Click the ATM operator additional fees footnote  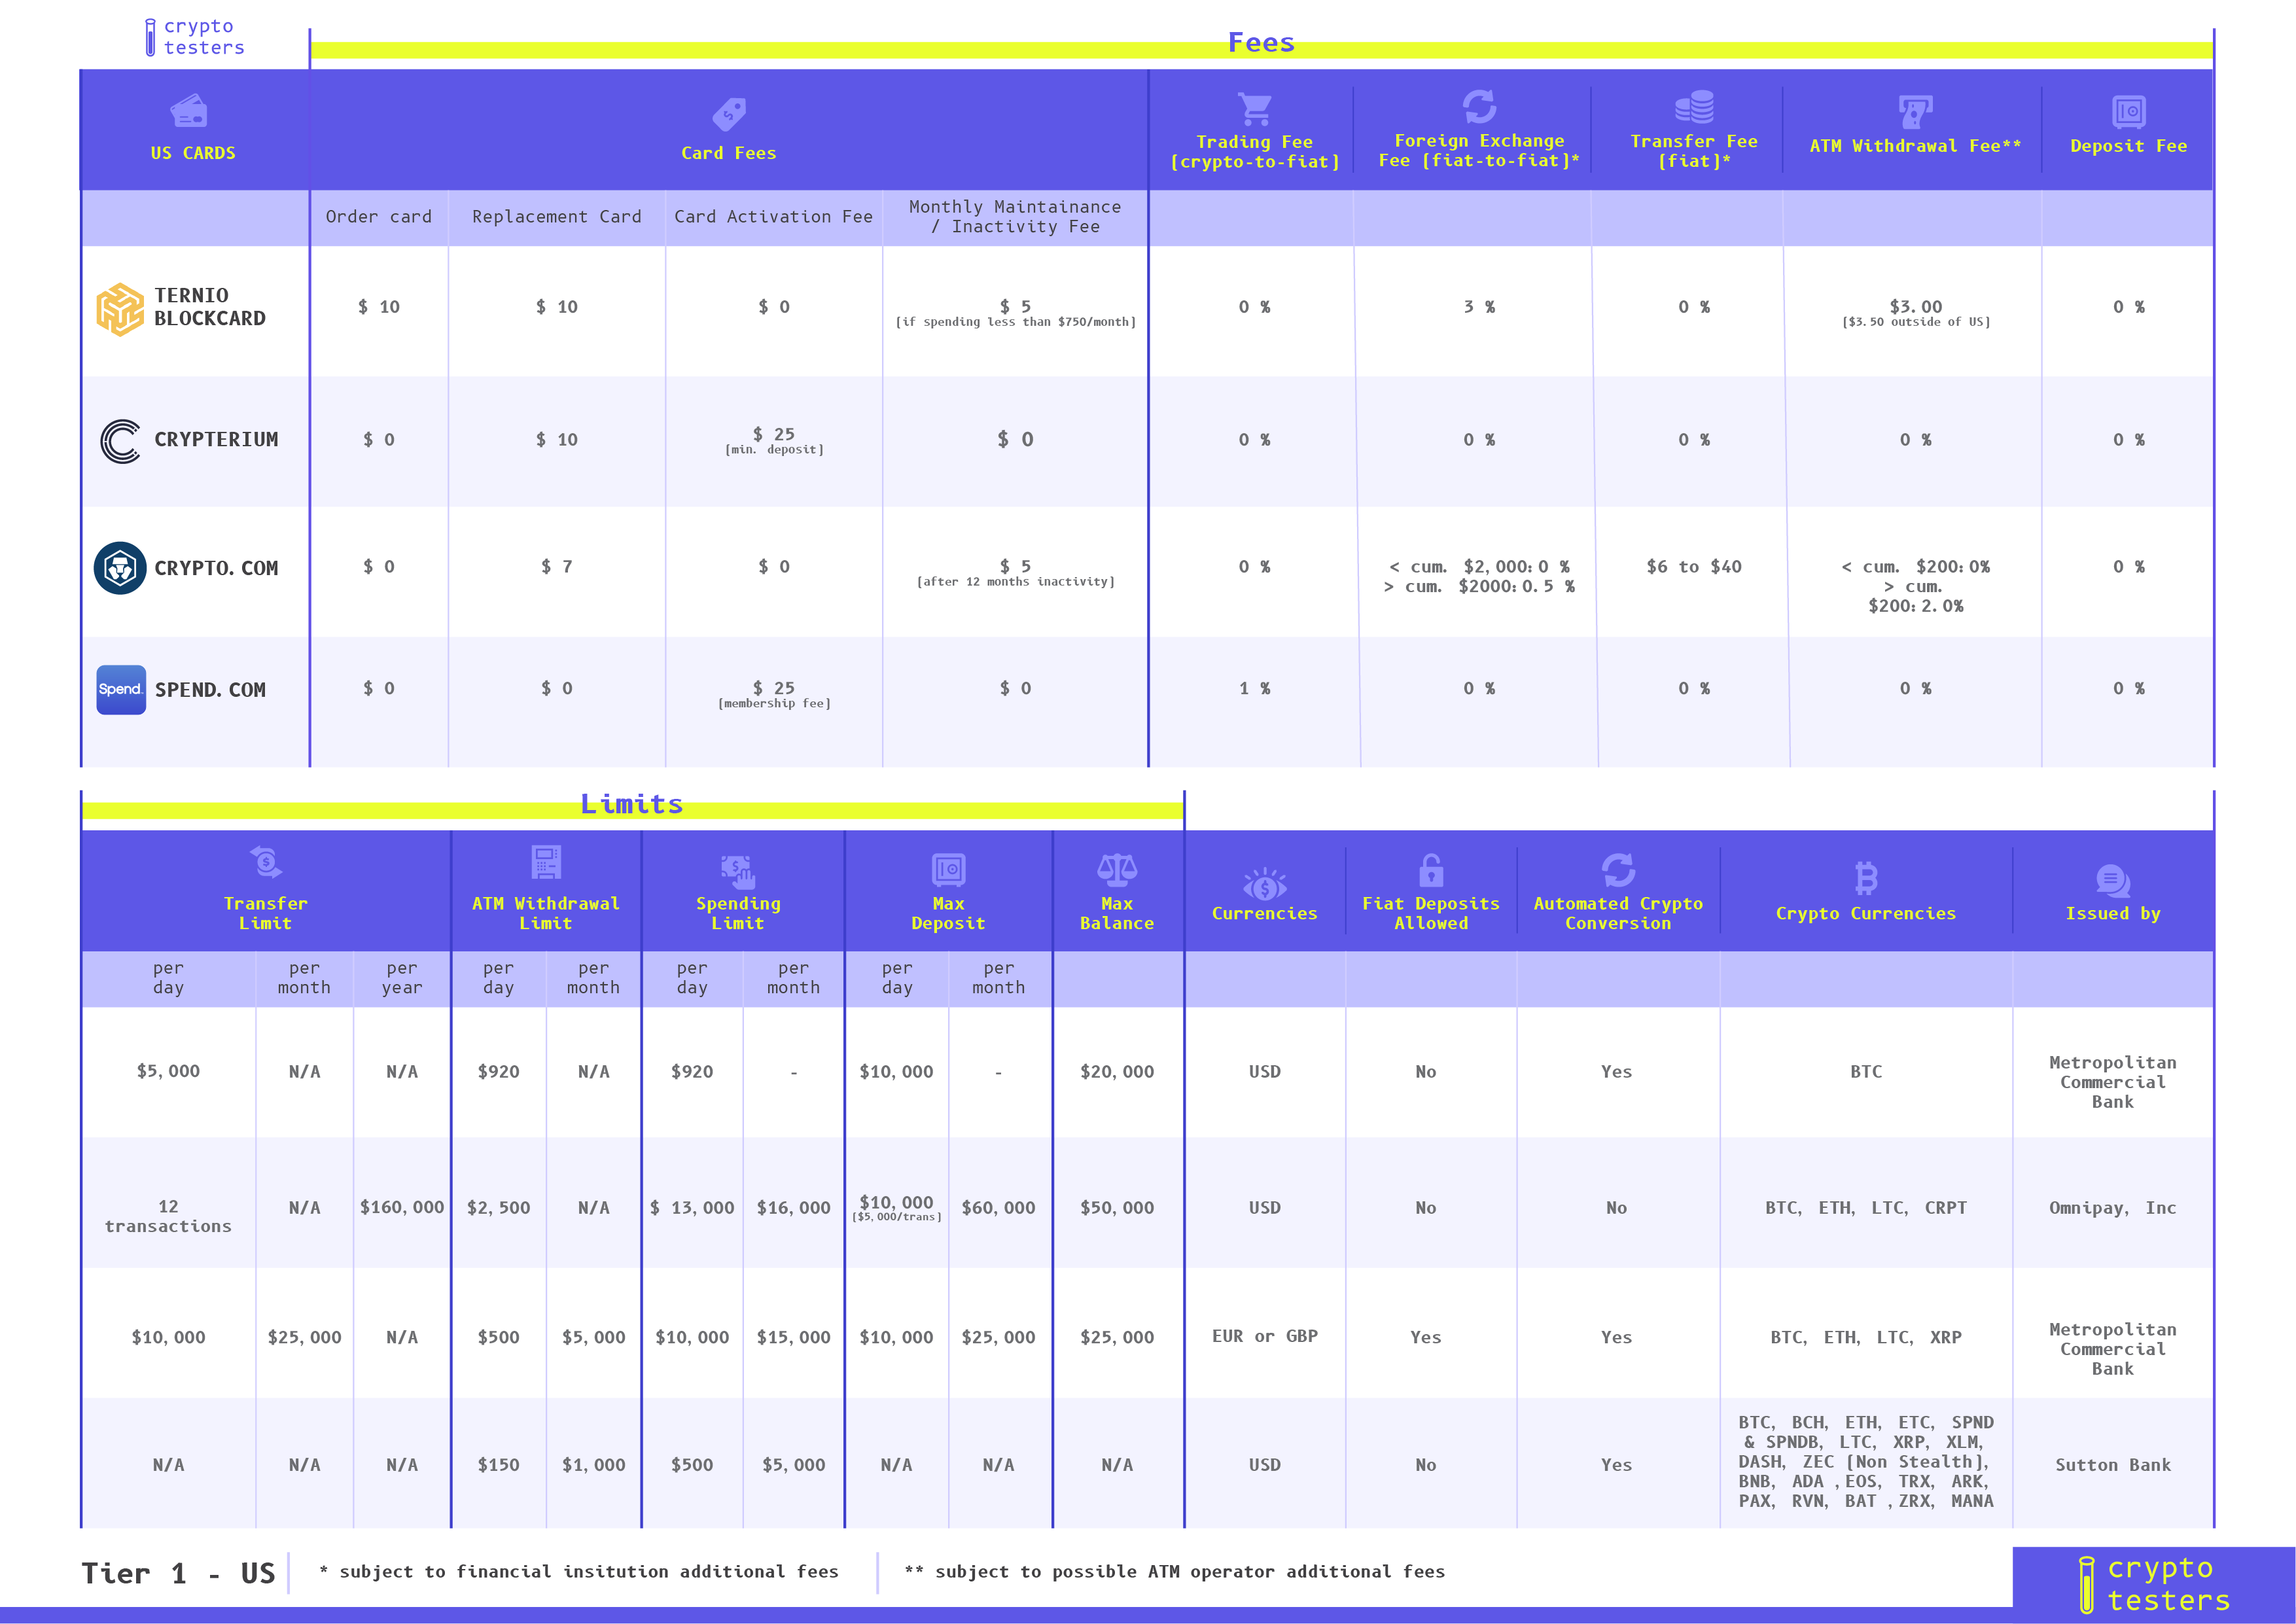pos(1175,1572)
